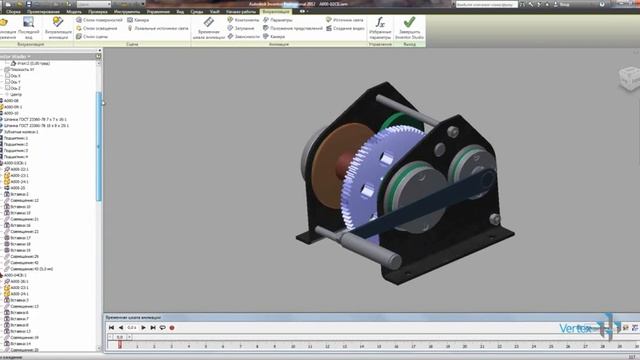Viewport: 640px width, 360px height.
Task: Choose Положение представлений animation tool
Action: click(293, 28)
